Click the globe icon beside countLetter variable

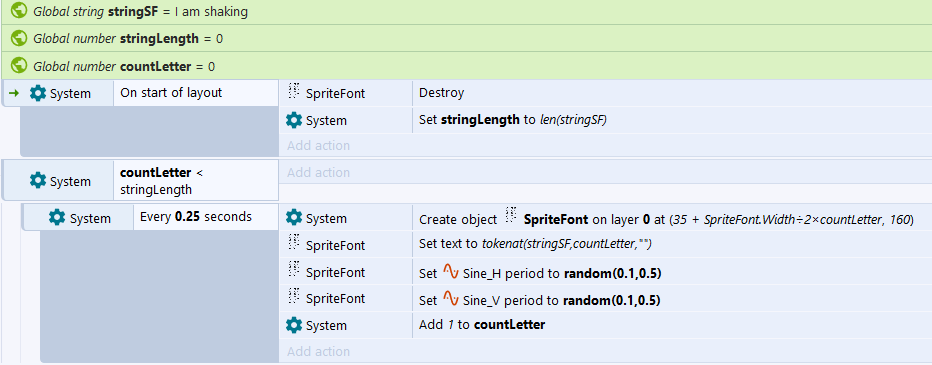pyautogui.click(x=19, y=65)
